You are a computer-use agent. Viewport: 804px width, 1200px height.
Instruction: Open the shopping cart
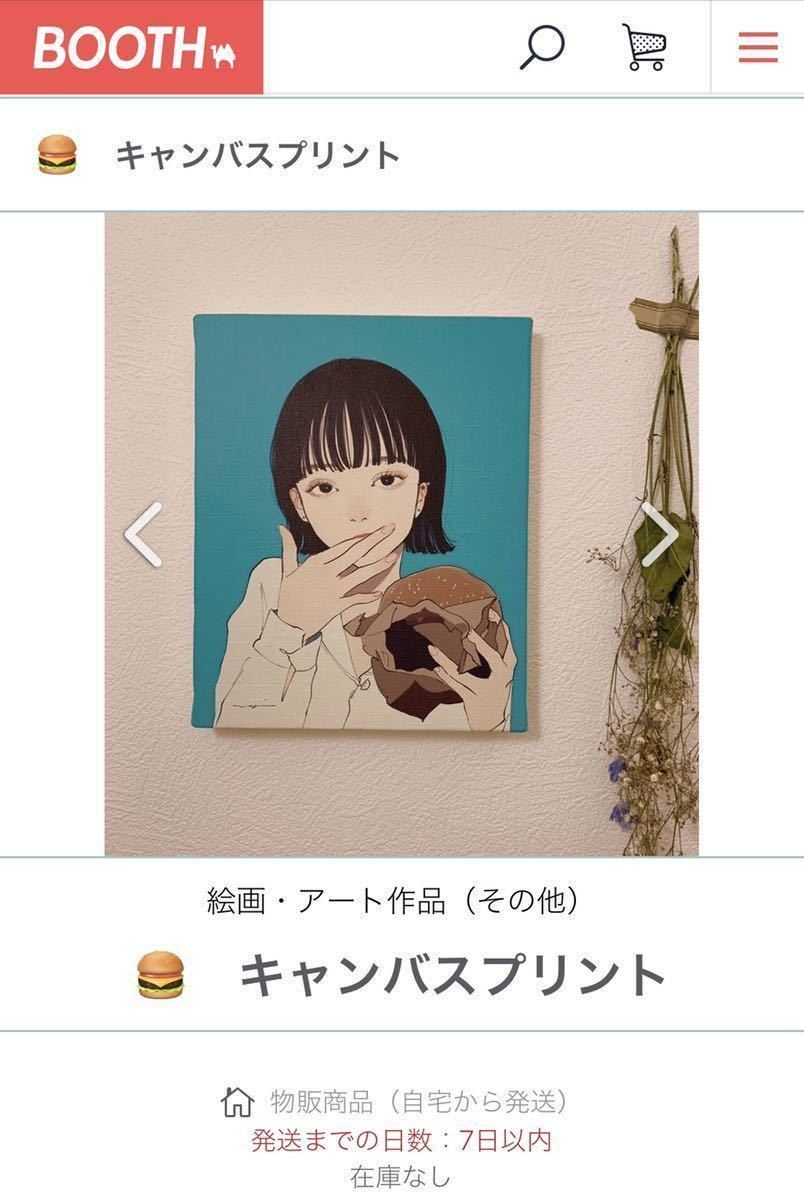(x=644, y=47)
